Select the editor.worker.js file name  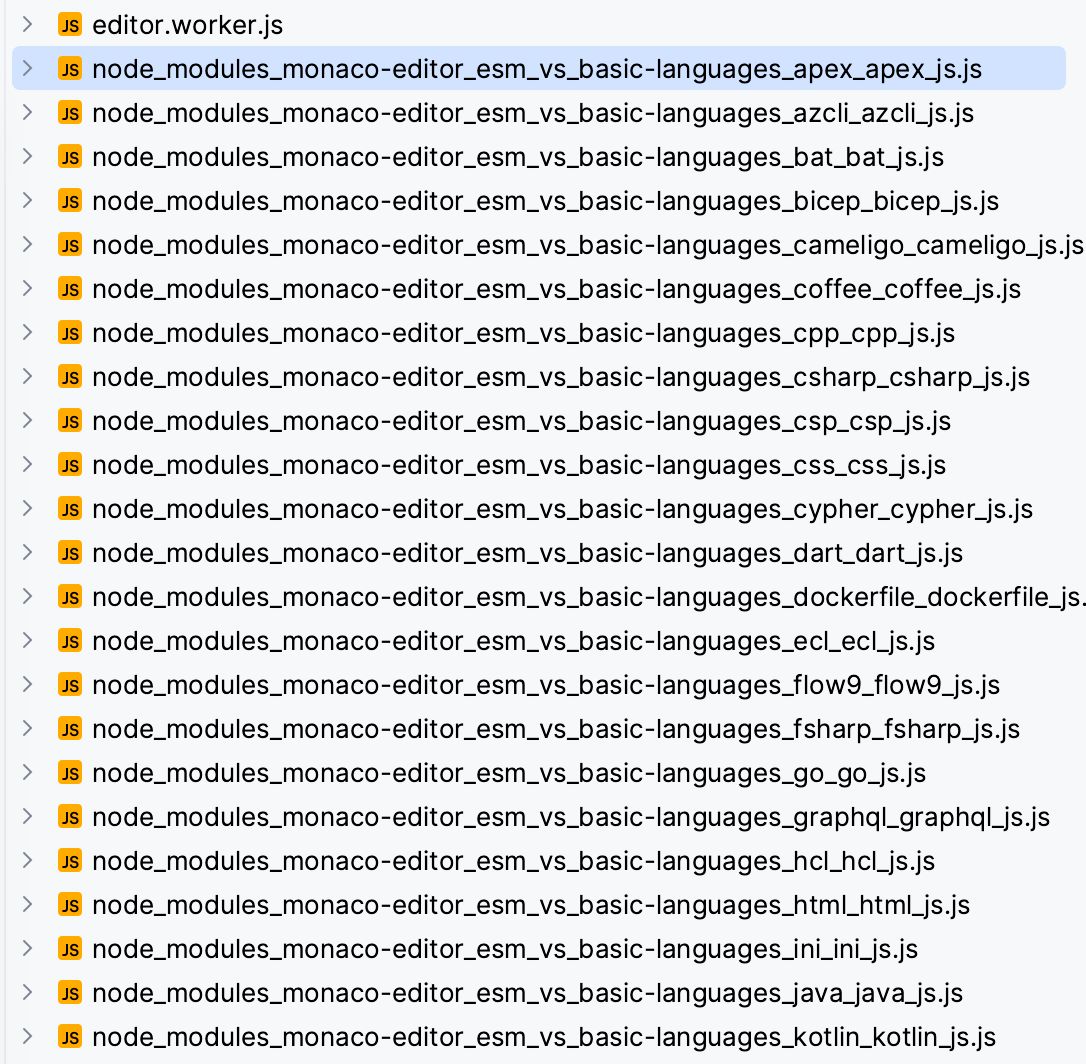coord(188,26)
